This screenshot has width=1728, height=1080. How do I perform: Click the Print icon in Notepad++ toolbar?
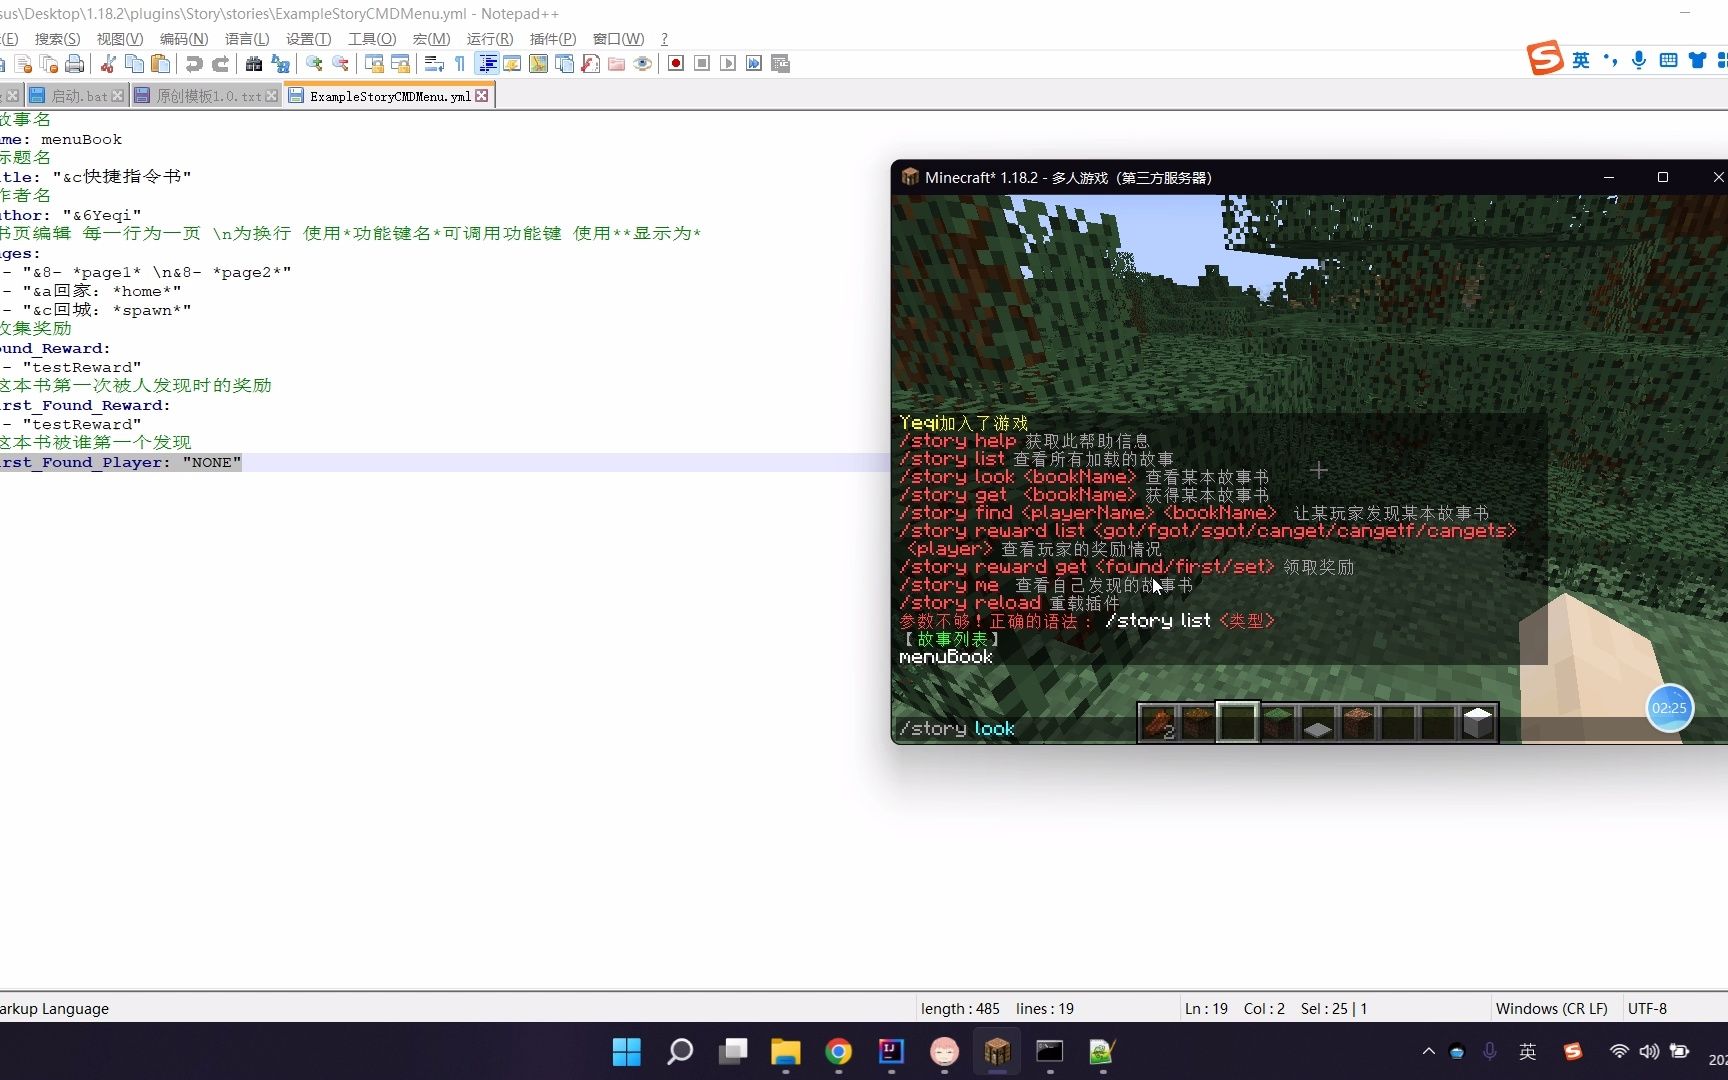coord(75,64)
